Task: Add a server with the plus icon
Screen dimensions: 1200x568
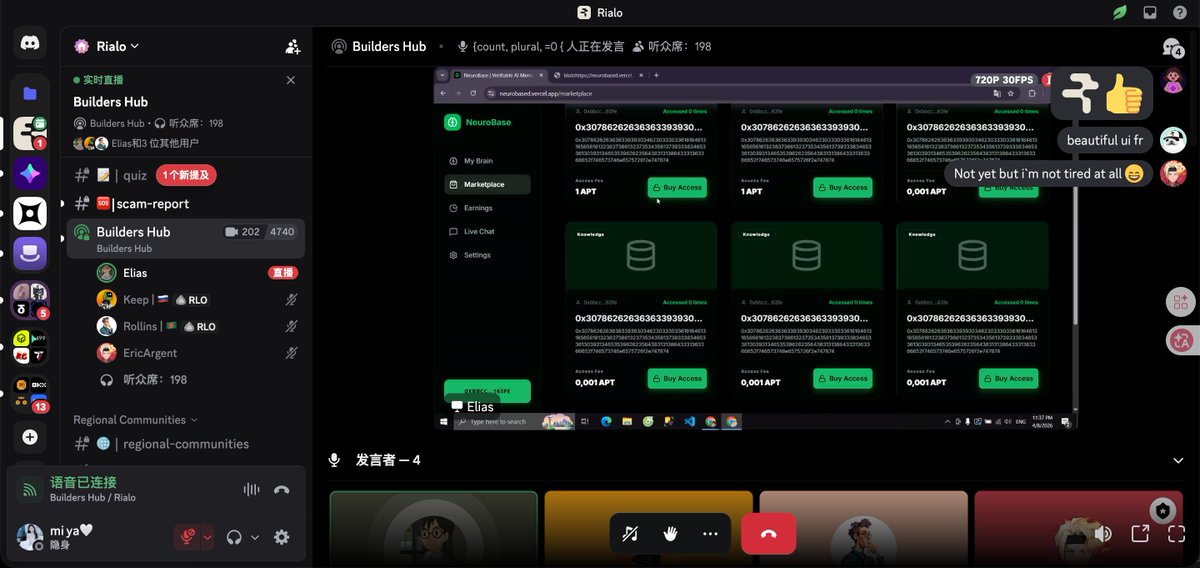Action: [x=30, y=437]
